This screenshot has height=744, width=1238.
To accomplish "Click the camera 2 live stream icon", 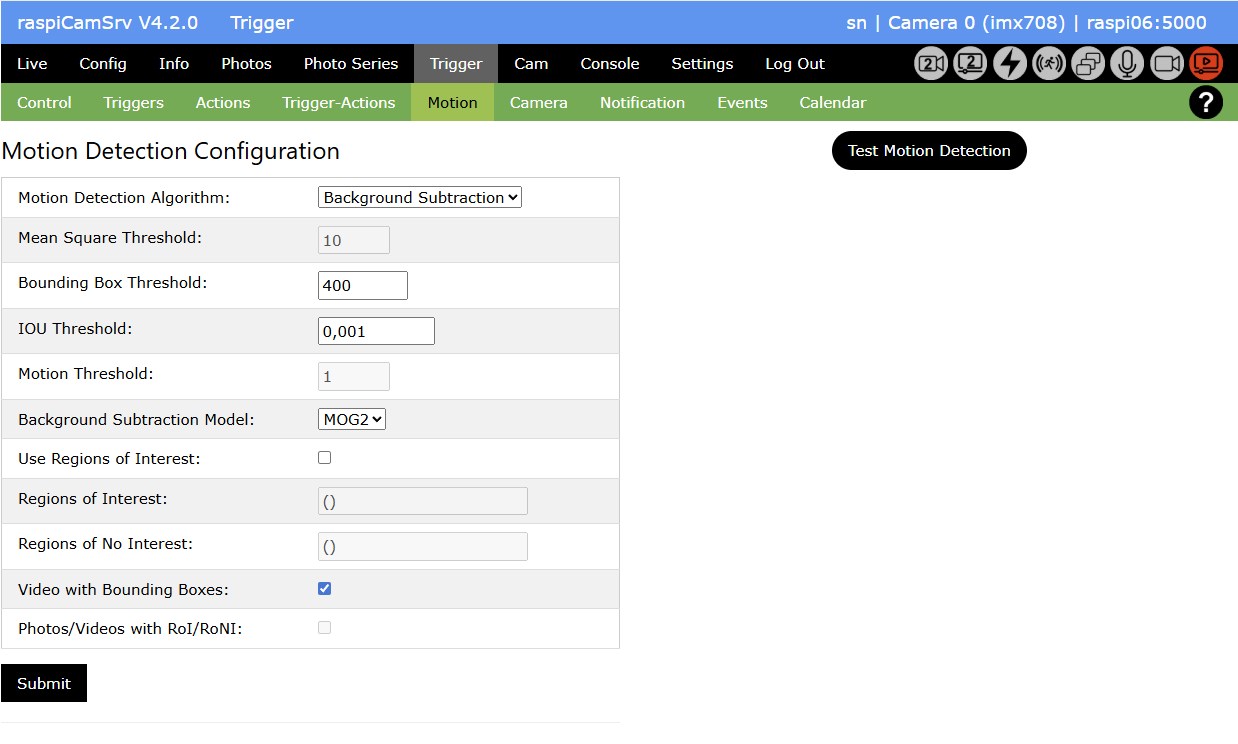I will coord(970,64).
